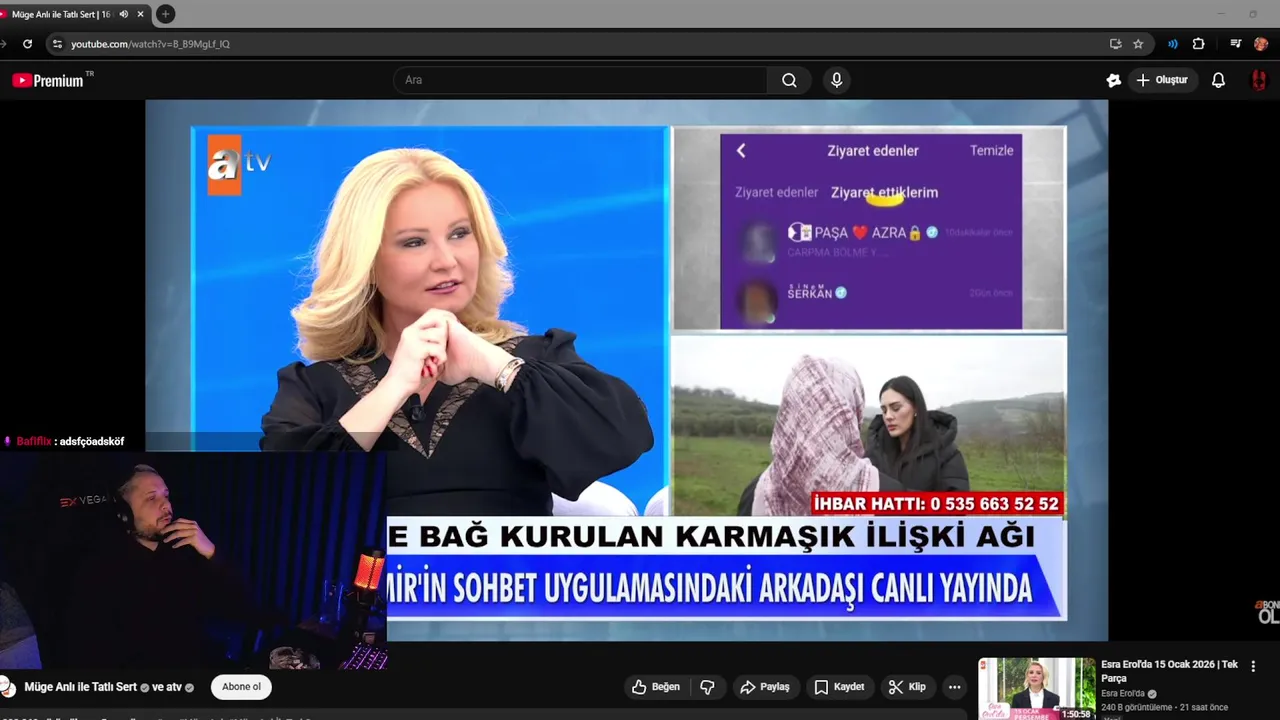Click the install app icon in address bar
Screen dimensions: 1280x720
(x=1115, y=44)
